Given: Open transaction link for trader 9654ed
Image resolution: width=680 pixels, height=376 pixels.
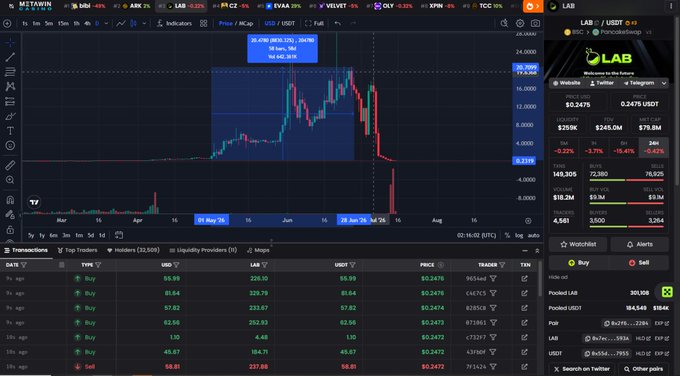Looking at the screenshot, I should pyautogui.click(x=524, y=279).
